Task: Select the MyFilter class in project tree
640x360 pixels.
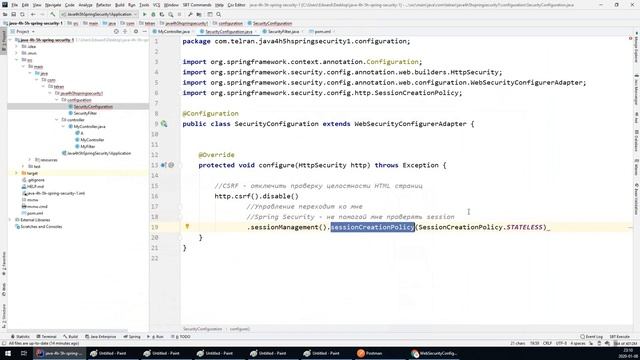Action: tap(87, 147)
